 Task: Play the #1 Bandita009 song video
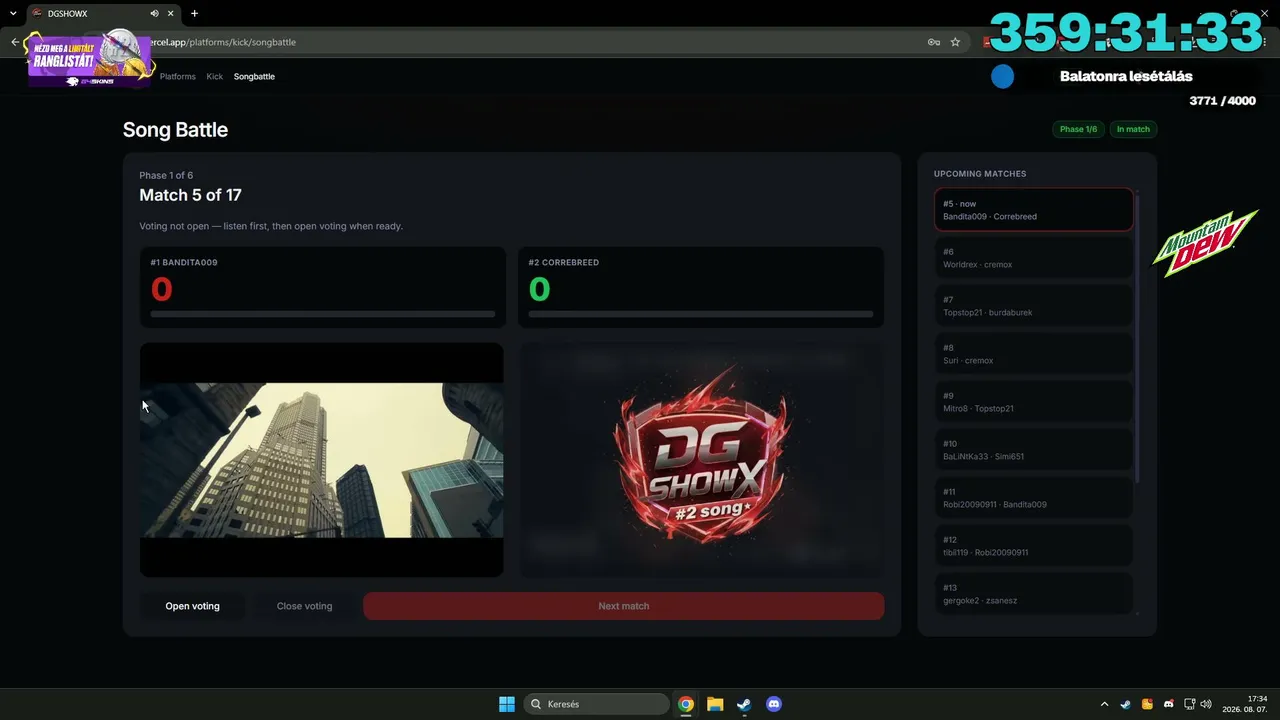[x=322, y=460]
